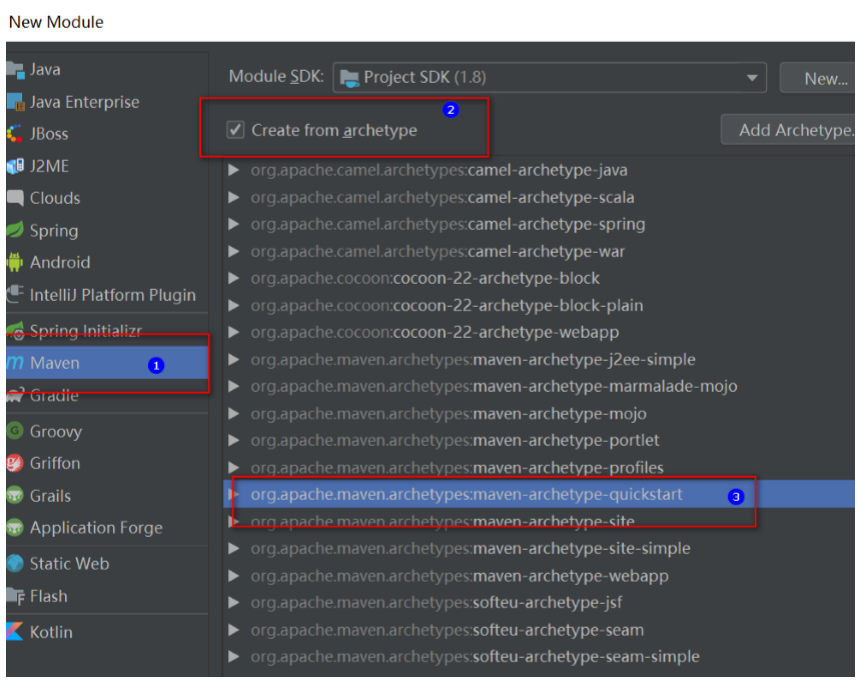Select softeu-archetype-seam archetype
The height and width of the screenshot is (682, 861).
tap(539, 630)
